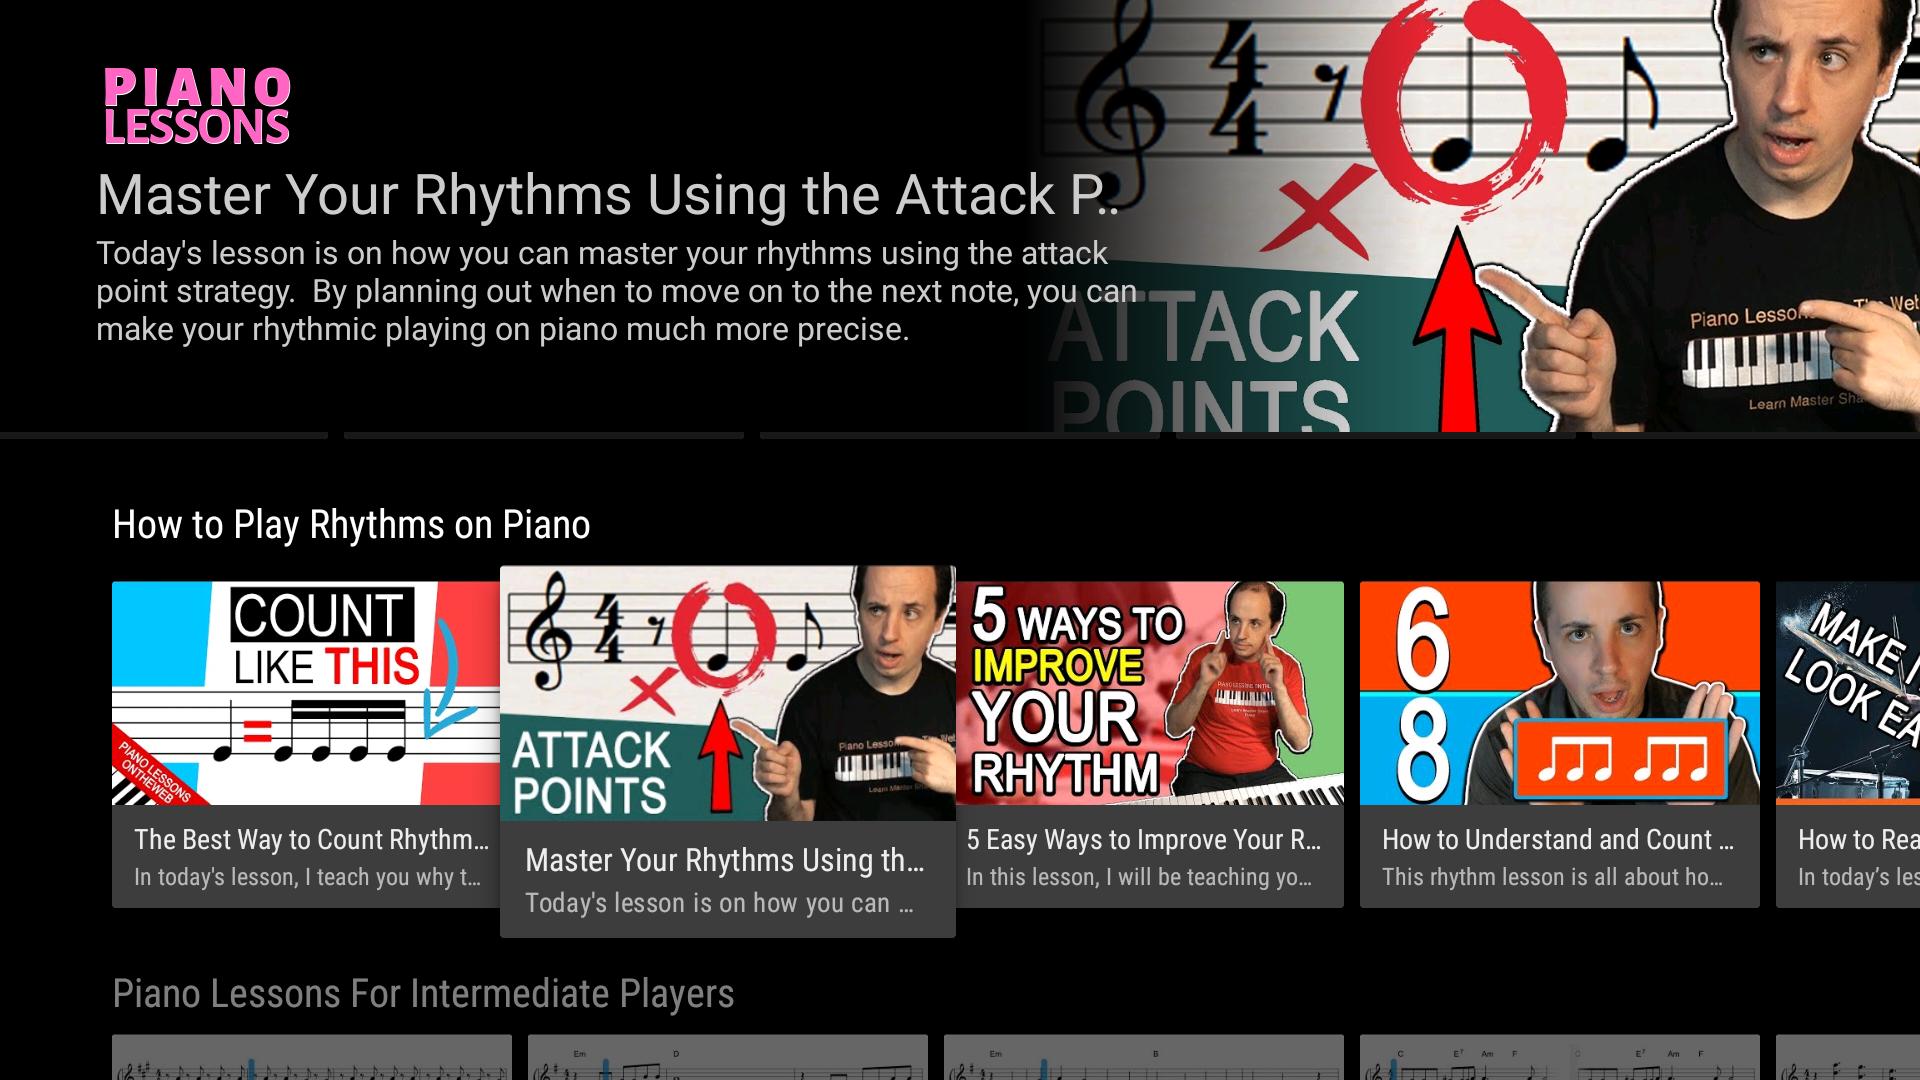Open the Attack Points video thumbnail
The height and width of the screenshot is (1080, 1920).
pyautogui.click(x=727, y=693)
